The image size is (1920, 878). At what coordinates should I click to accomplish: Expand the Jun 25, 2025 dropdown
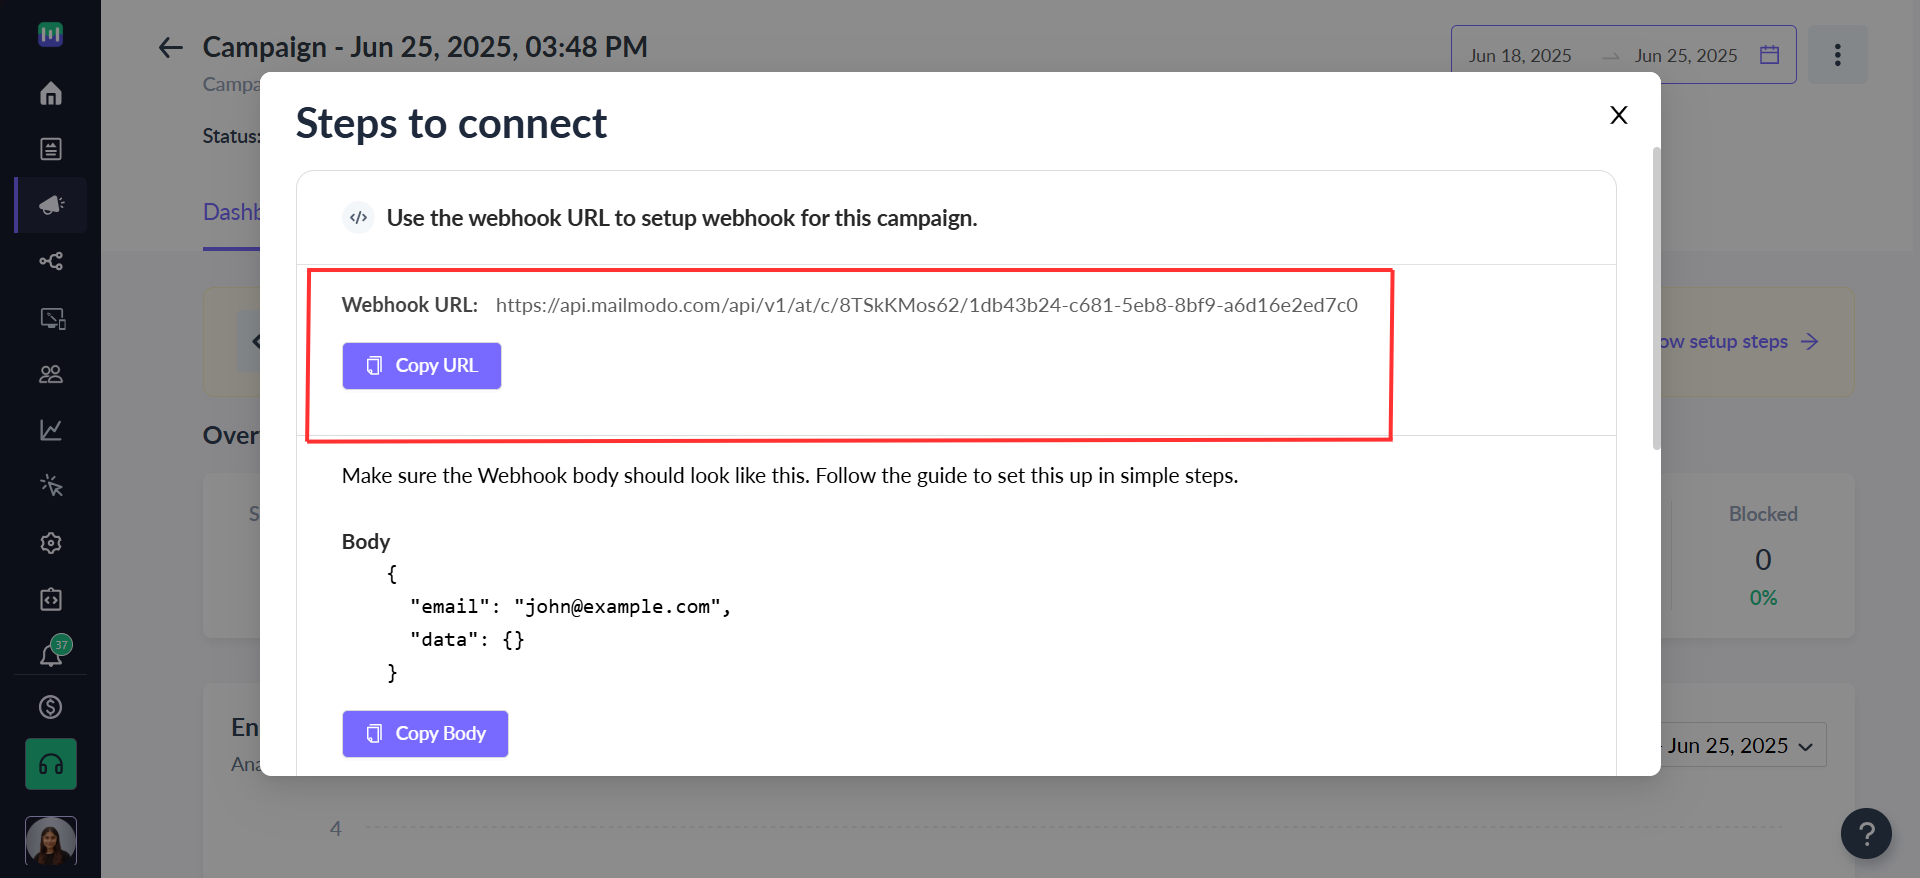pos(1740,746)
